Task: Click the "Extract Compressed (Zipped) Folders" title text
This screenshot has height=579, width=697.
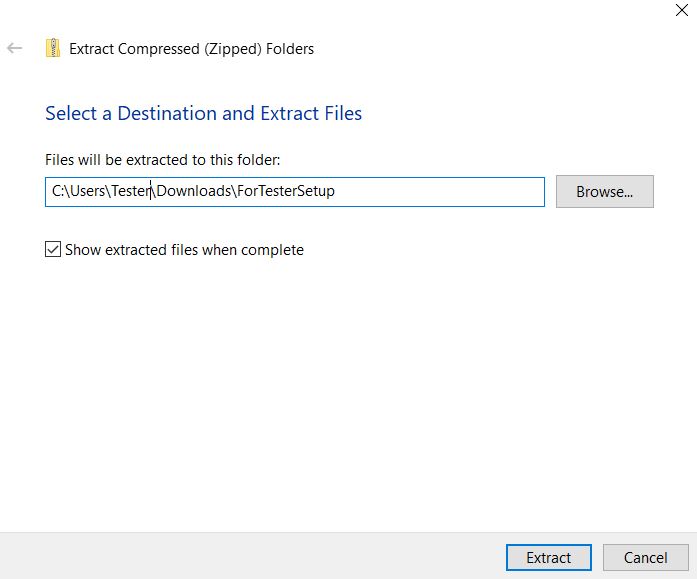Action: pyautogui.click(x=191, y=48)
